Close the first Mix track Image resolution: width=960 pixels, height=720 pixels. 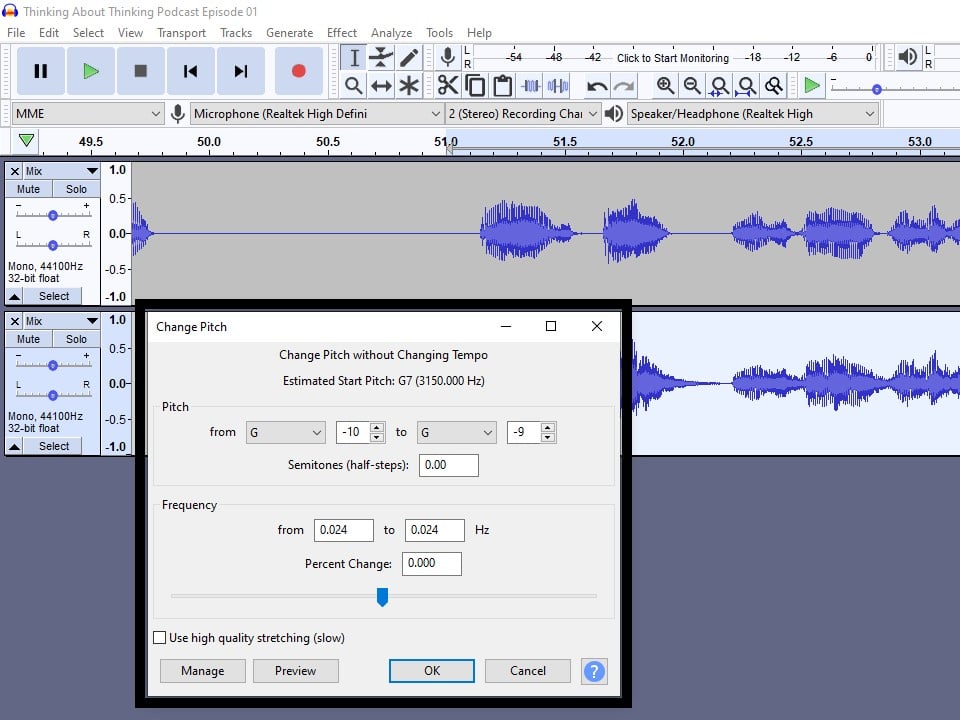(x=15, y=171)
